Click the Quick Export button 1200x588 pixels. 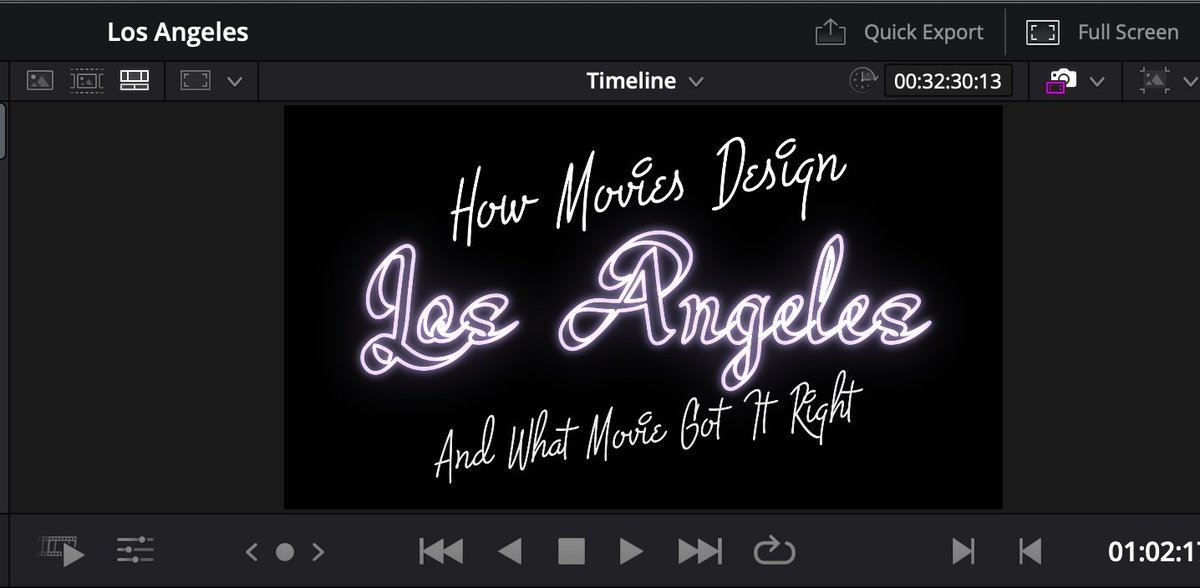pyautogui.click(x=899, y=32)
